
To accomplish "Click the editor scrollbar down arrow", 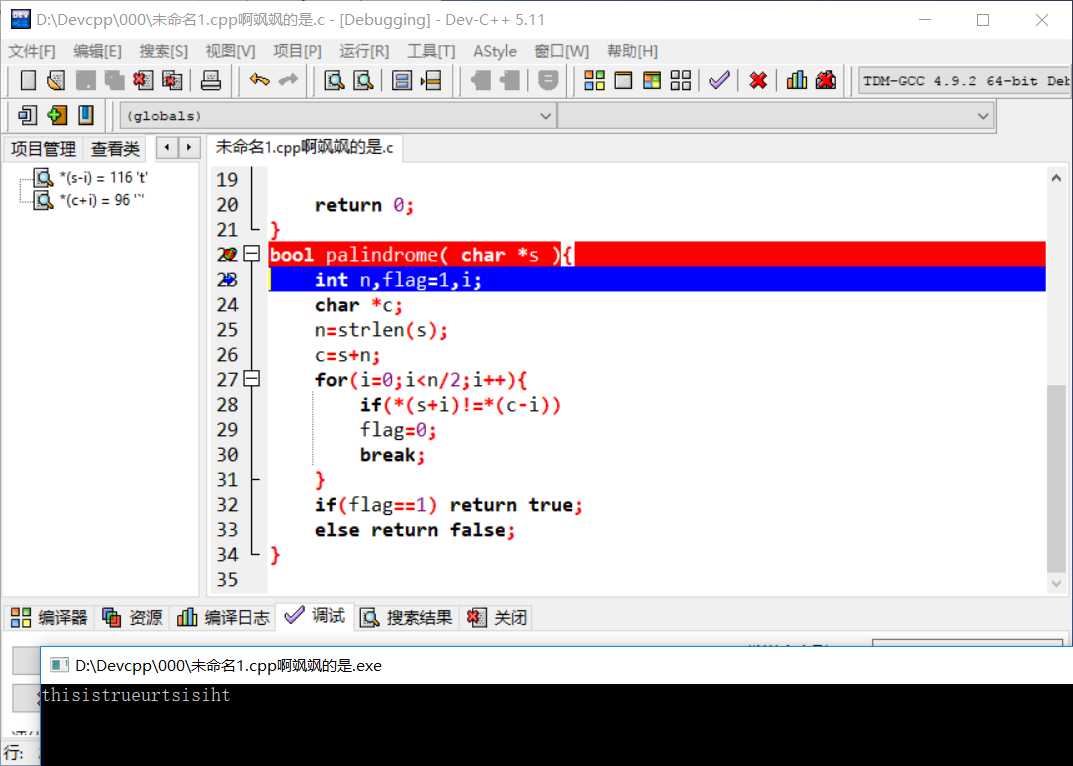I will pyautogui.click(x=1056, y=583).
